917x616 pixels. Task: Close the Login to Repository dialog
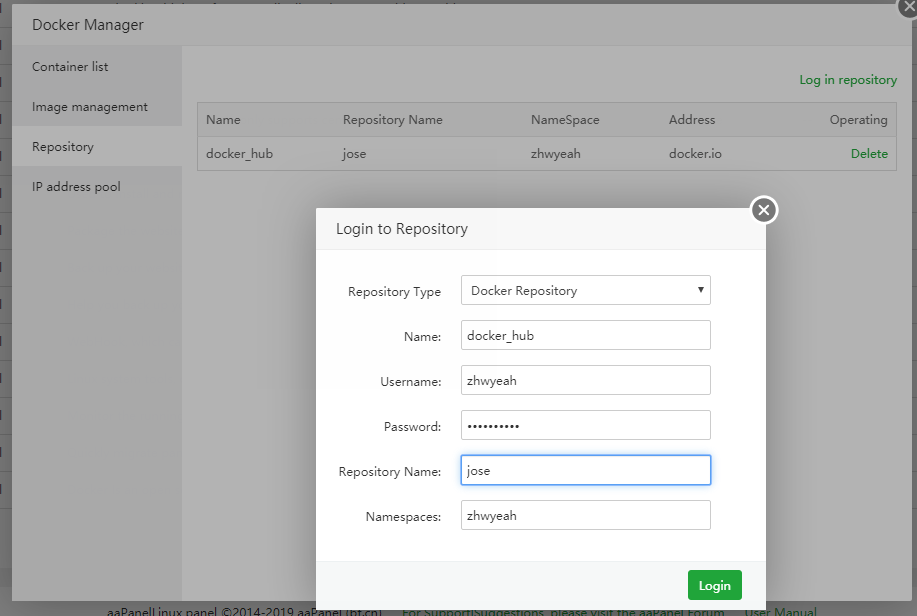tap(763, 210)
